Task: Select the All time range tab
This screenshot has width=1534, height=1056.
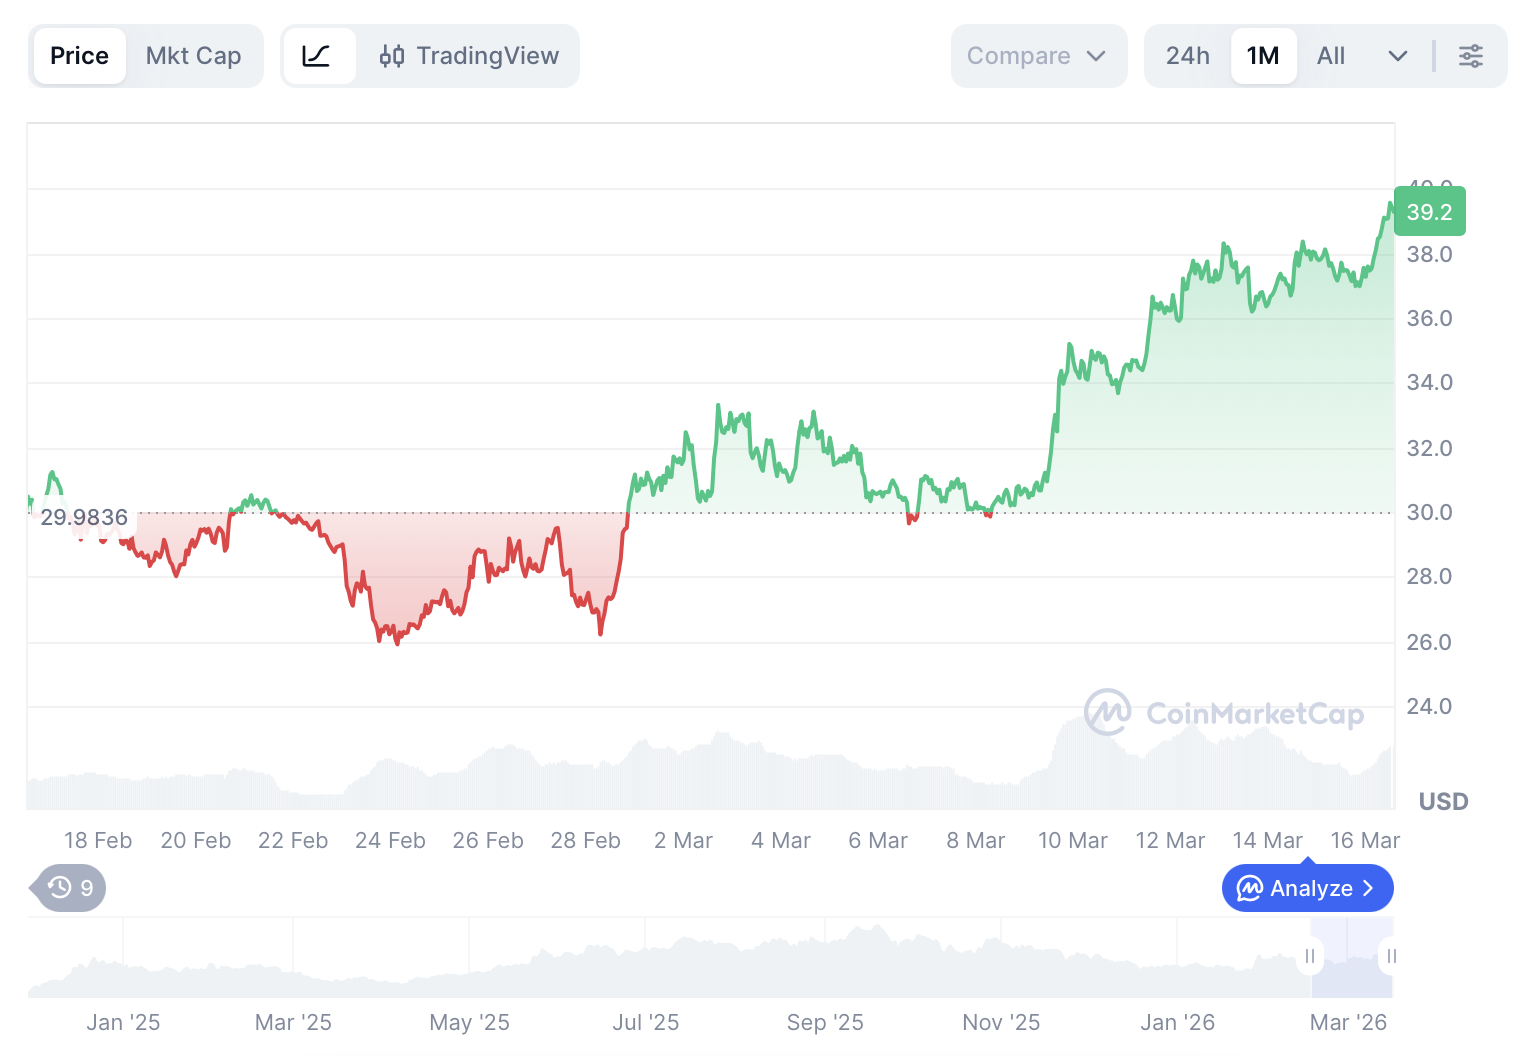Action: [x=1330, y=56]
